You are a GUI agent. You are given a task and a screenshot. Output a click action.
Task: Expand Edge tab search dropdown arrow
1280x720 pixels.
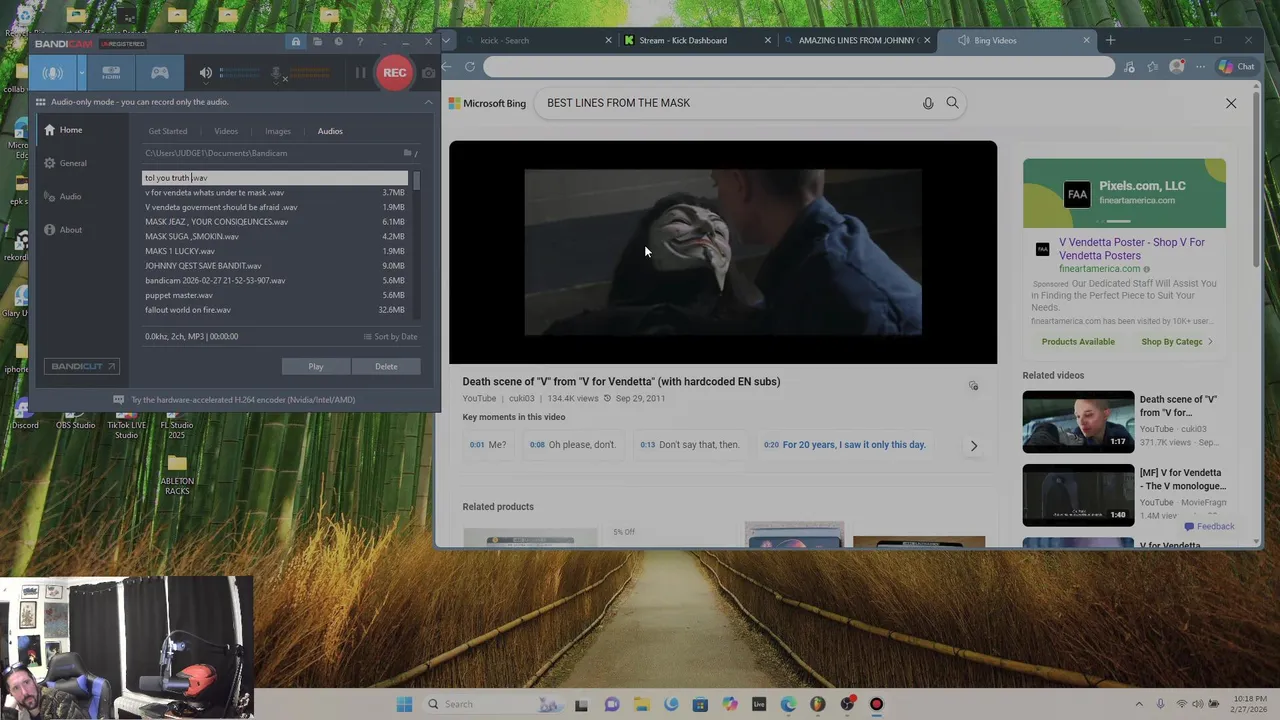(445, 40)
